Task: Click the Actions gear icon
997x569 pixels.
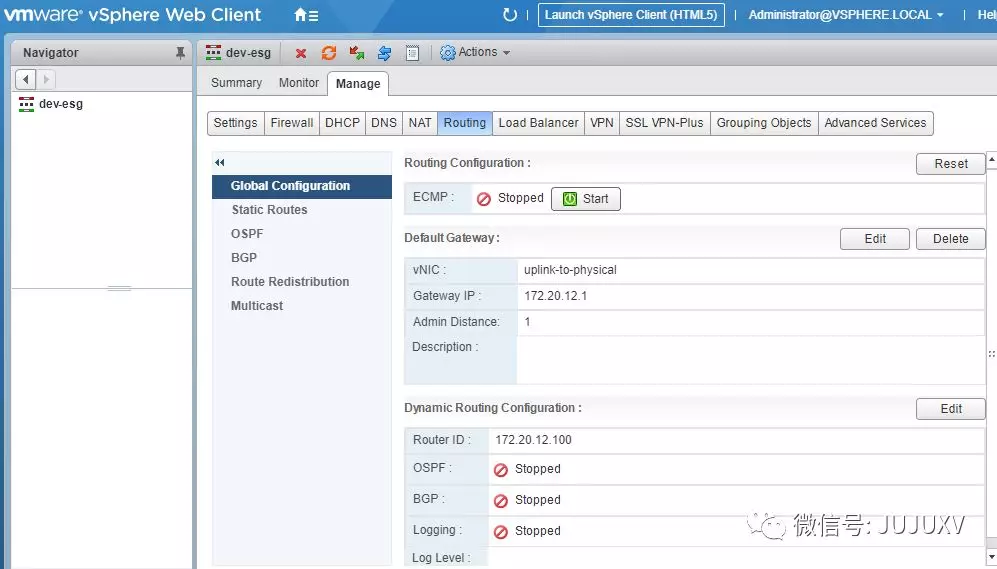Action: pos(448,53)
